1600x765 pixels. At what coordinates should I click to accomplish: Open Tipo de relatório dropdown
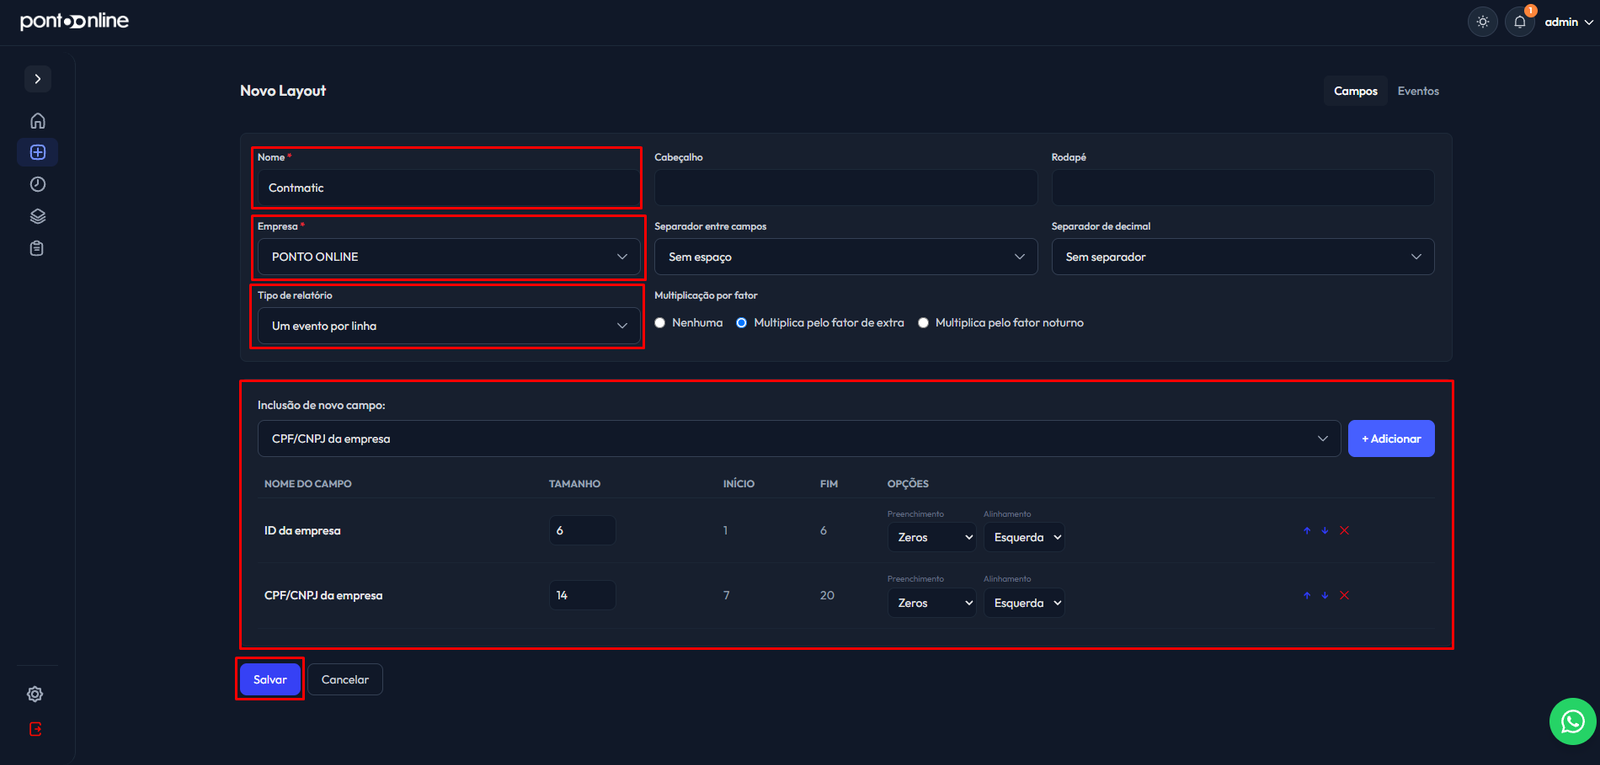(x=449, y=326)
